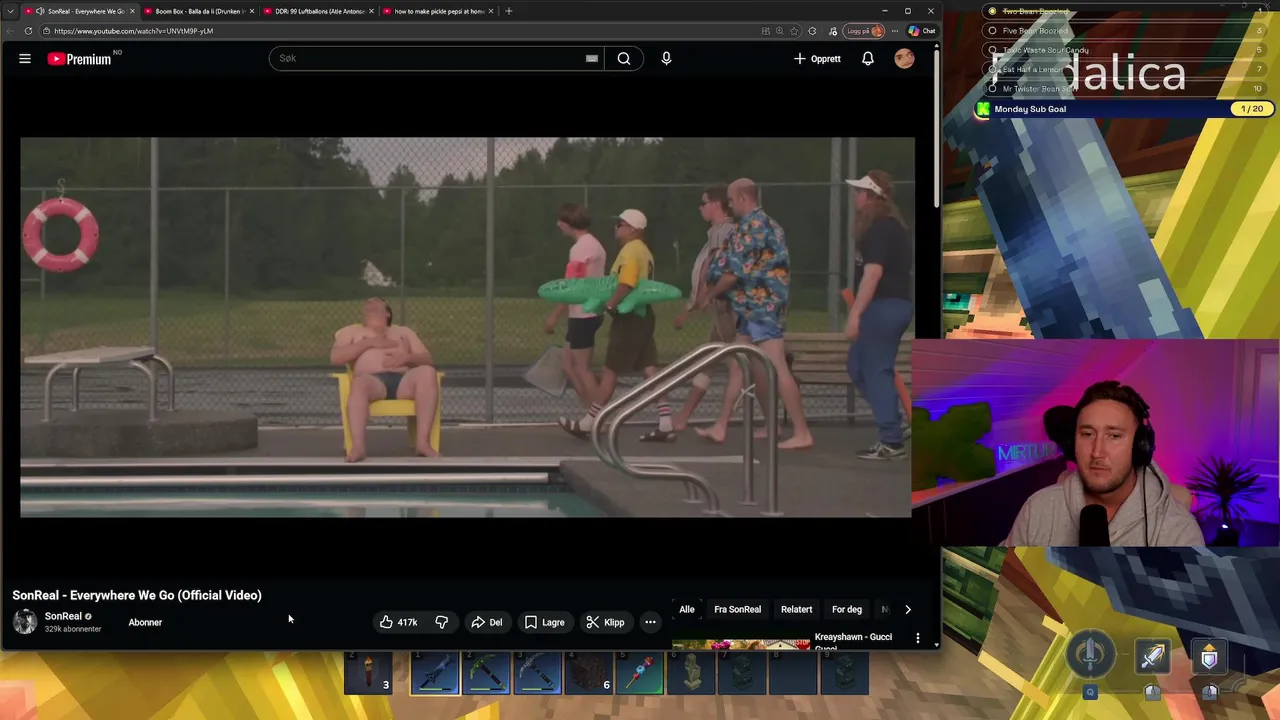This screenshot has width=1280, height=720.
Task: Open menu for Kreayshawn Gucci video suggestion
Action: [x=918, y=638]
